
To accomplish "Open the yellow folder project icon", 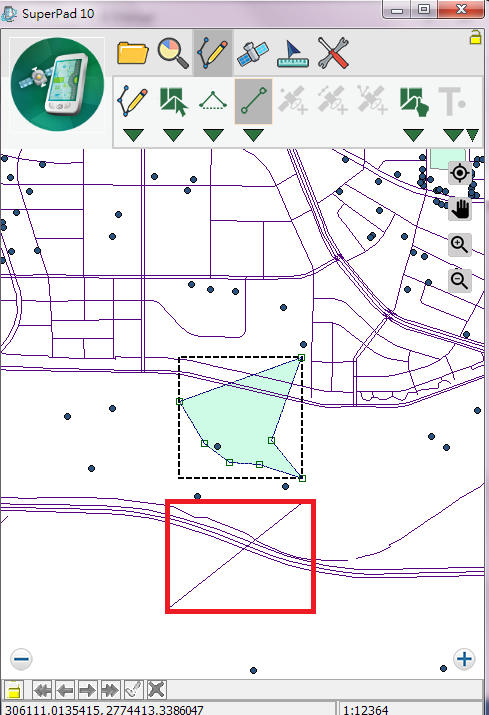I will point(132,53).
